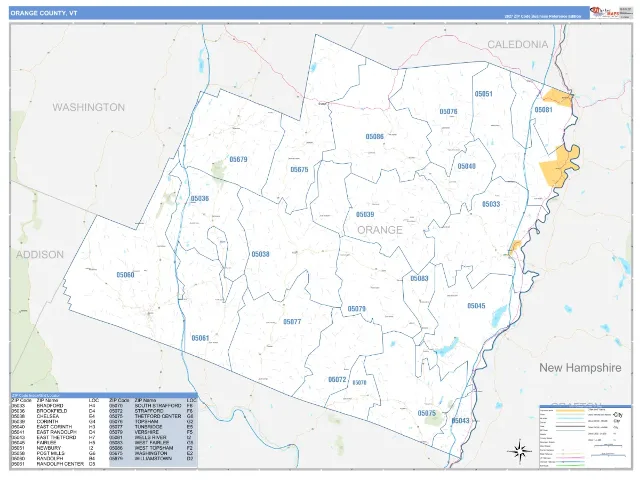640x480 pixels.
Task: Select ZIP code label 05070 on the map
Action: [x=359, y=382]
